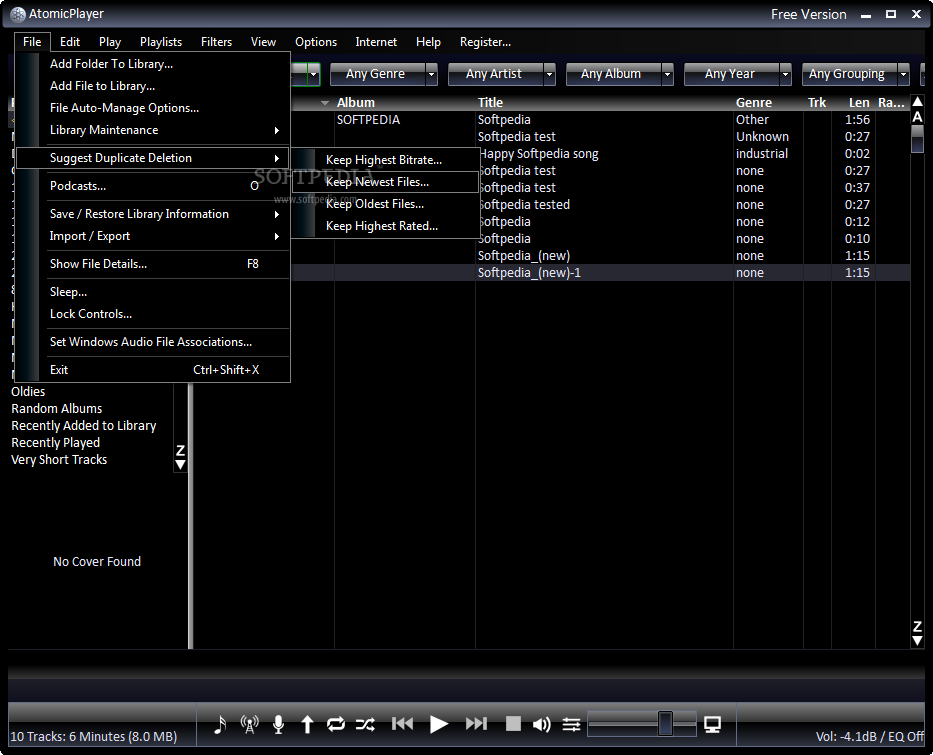Image resolution: width=933 pixels, height=755 pixels.
Task: Open Podcasts... from File menu
Action: coord(152,186)
